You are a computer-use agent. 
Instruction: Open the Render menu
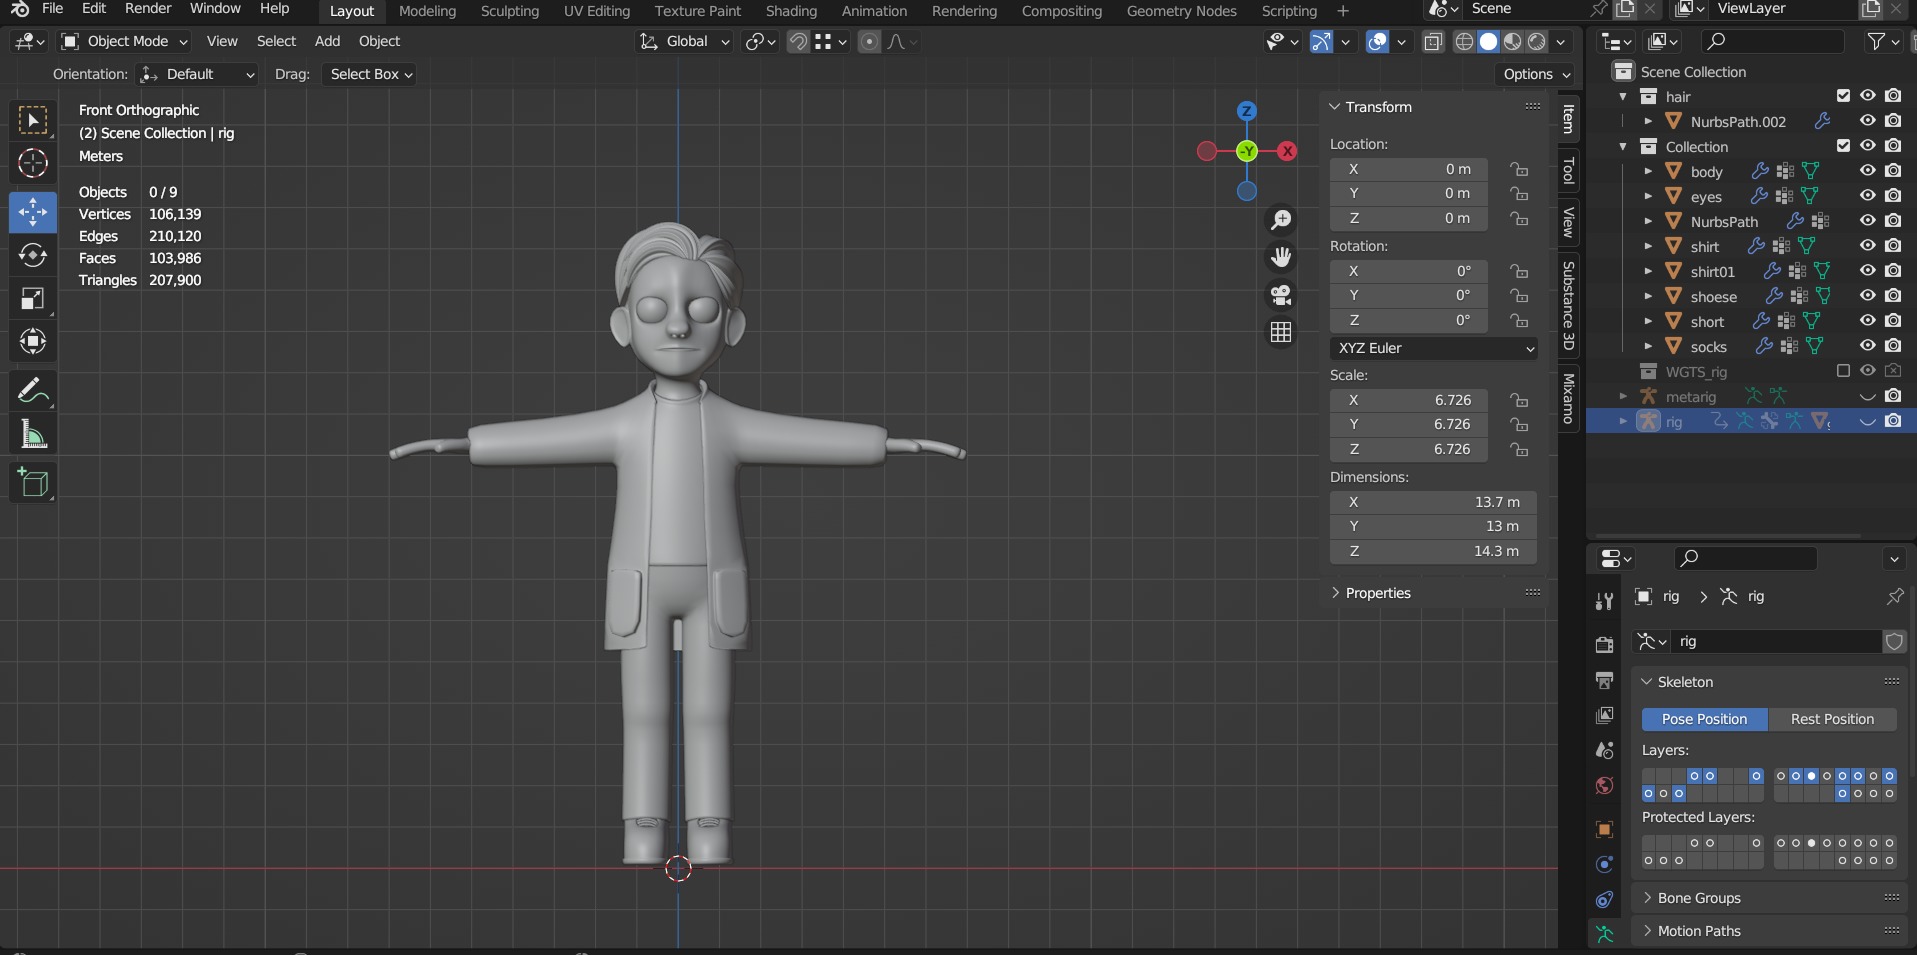(x=148, y=9)
